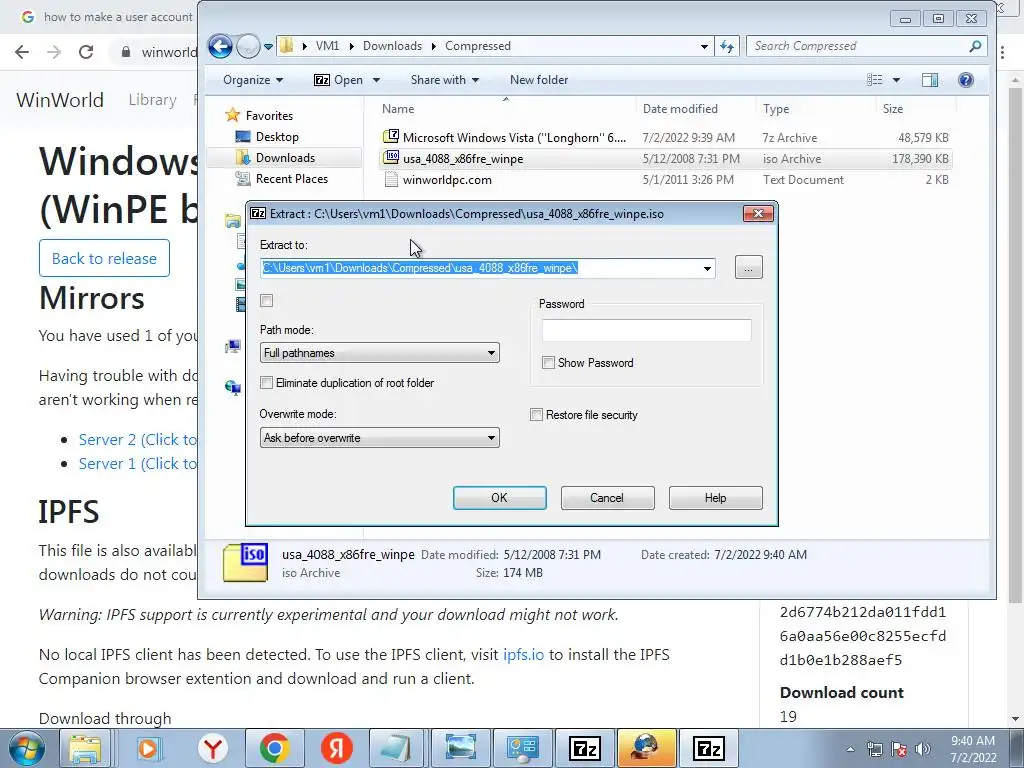Open the Extract to path dropdown arrow
1024x768 pixels.
[x=707, y=268]
